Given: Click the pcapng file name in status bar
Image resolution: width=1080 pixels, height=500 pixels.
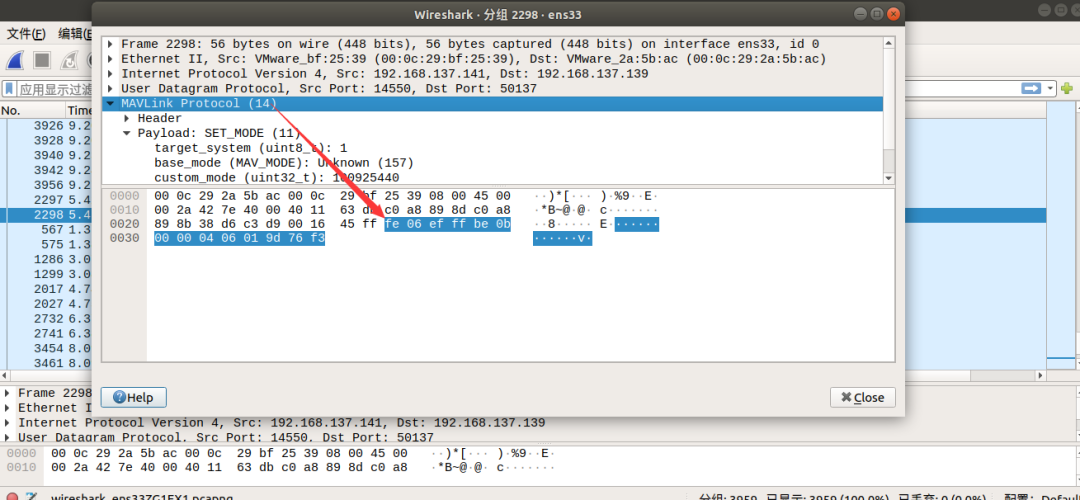Looking at the screenshot, I should point(142,497).
